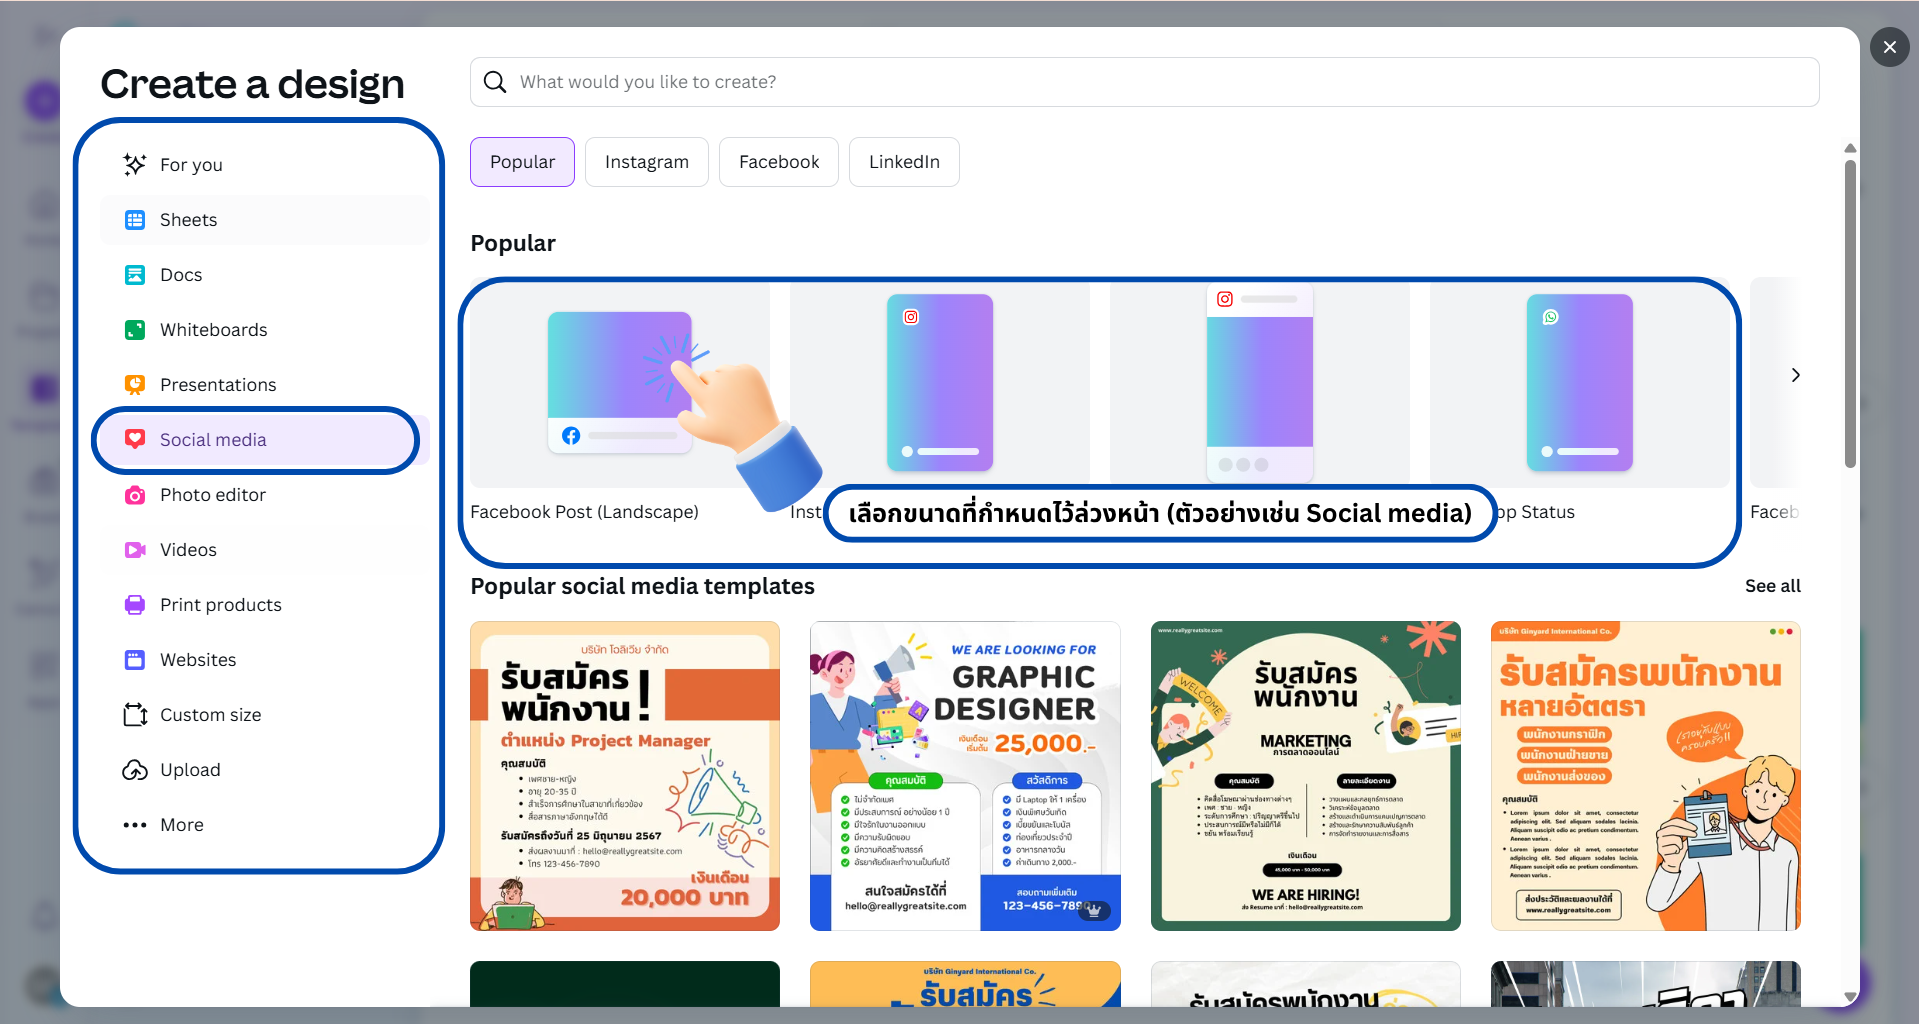This screenshot has width=1919, height=1024.
Task: Switch to the Facebook tab
Action: [x=778, y=162]
